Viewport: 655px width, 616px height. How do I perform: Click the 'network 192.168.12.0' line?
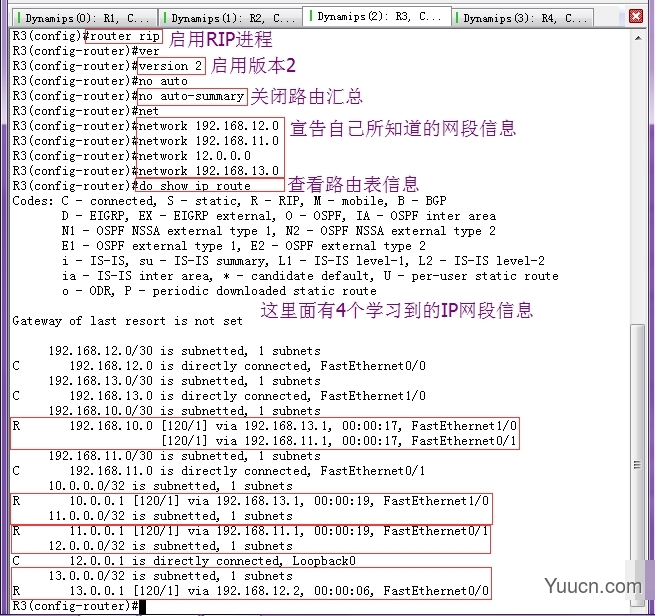pyautogui.click(x=208, y=126)
